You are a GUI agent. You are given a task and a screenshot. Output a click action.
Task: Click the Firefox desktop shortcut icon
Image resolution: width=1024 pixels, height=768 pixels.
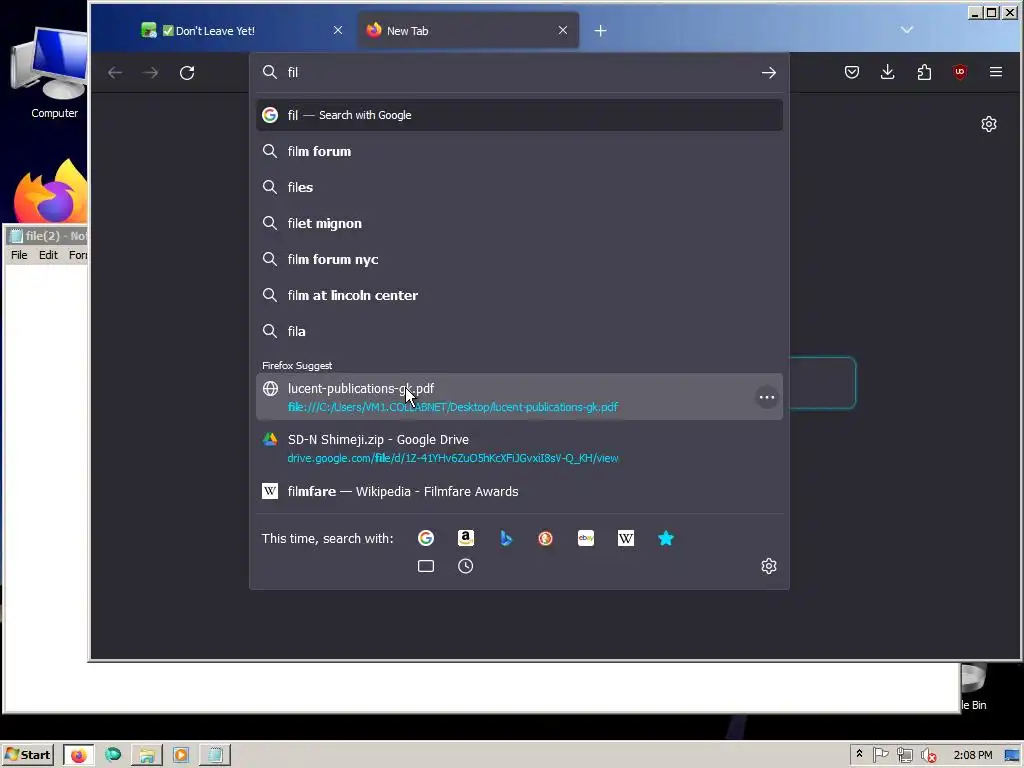(x=51, y=191)
